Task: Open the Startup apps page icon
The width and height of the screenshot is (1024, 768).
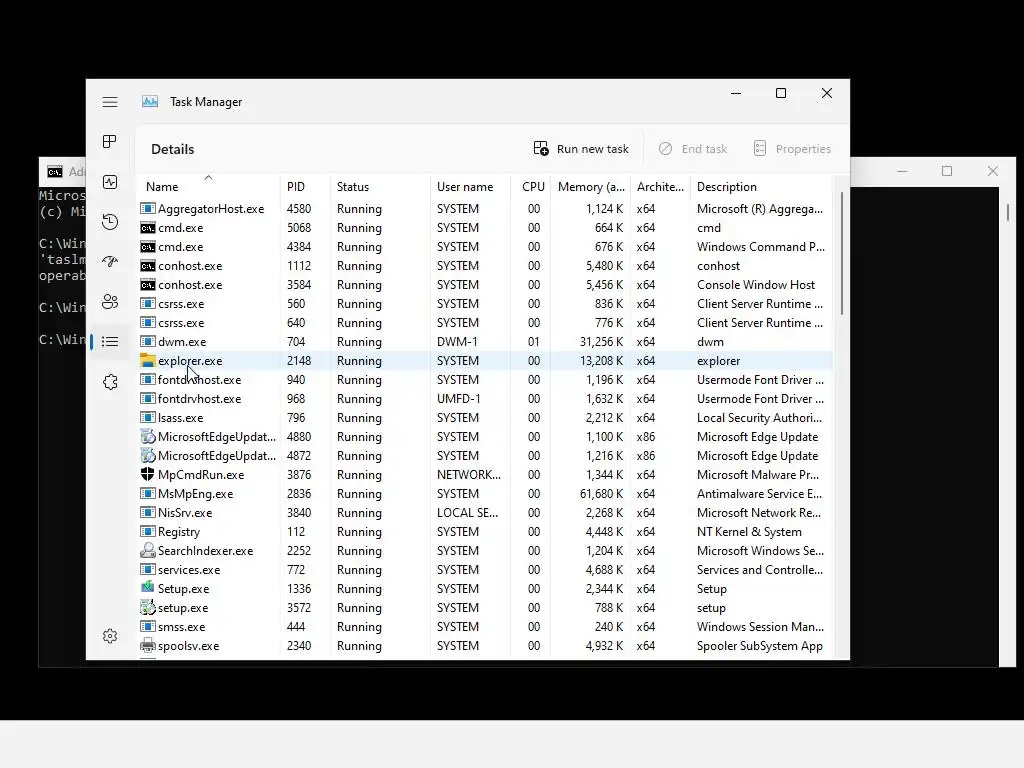Action: point(110,262)
